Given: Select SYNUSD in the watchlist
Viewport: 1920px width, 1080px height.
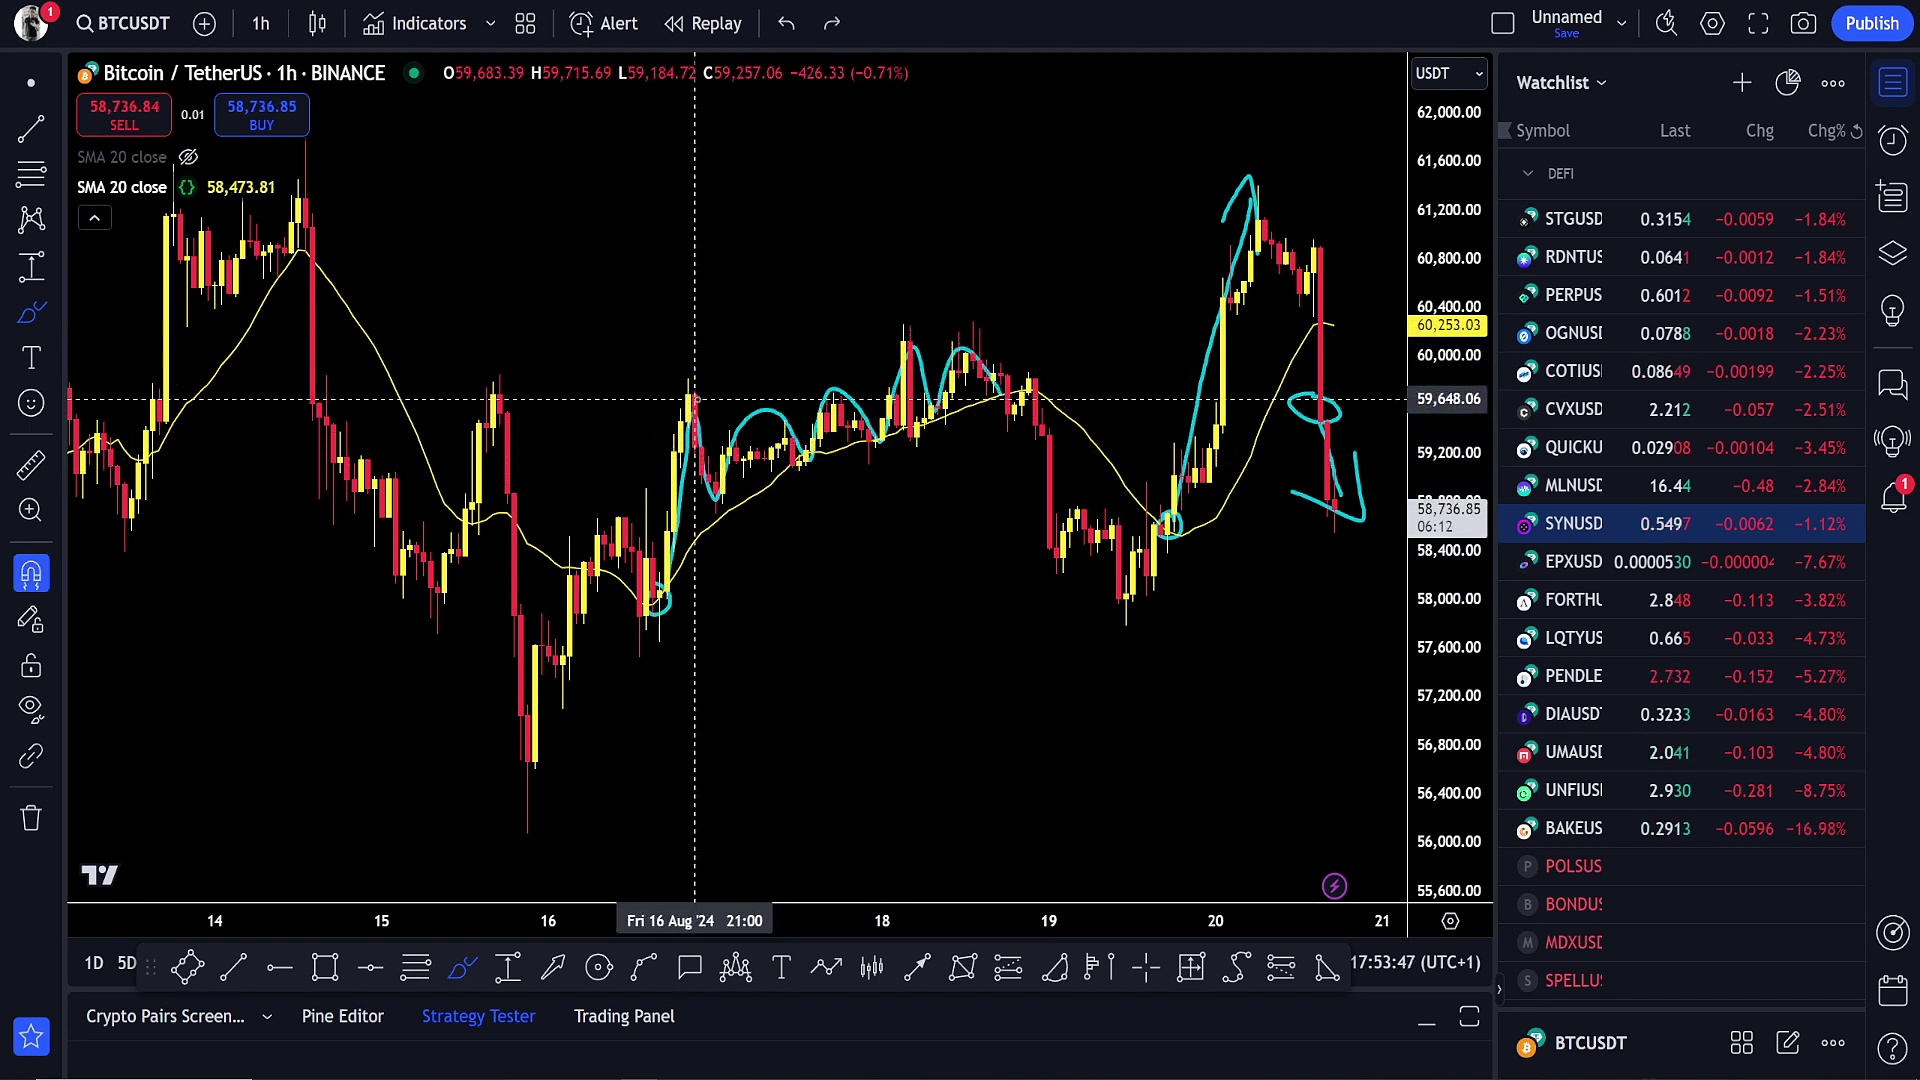Looking at the screenshot, I should [1575, 523].
